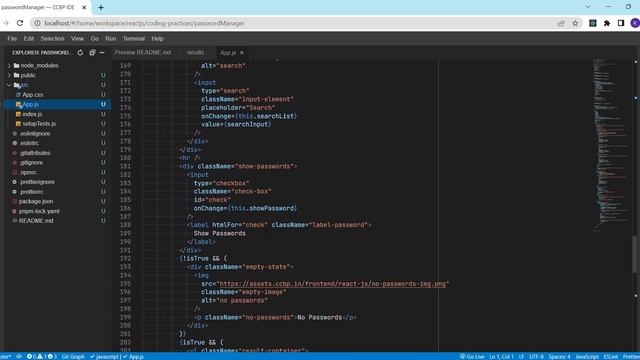Open the browser extensions puzzle icon

(x=607, y=23)
